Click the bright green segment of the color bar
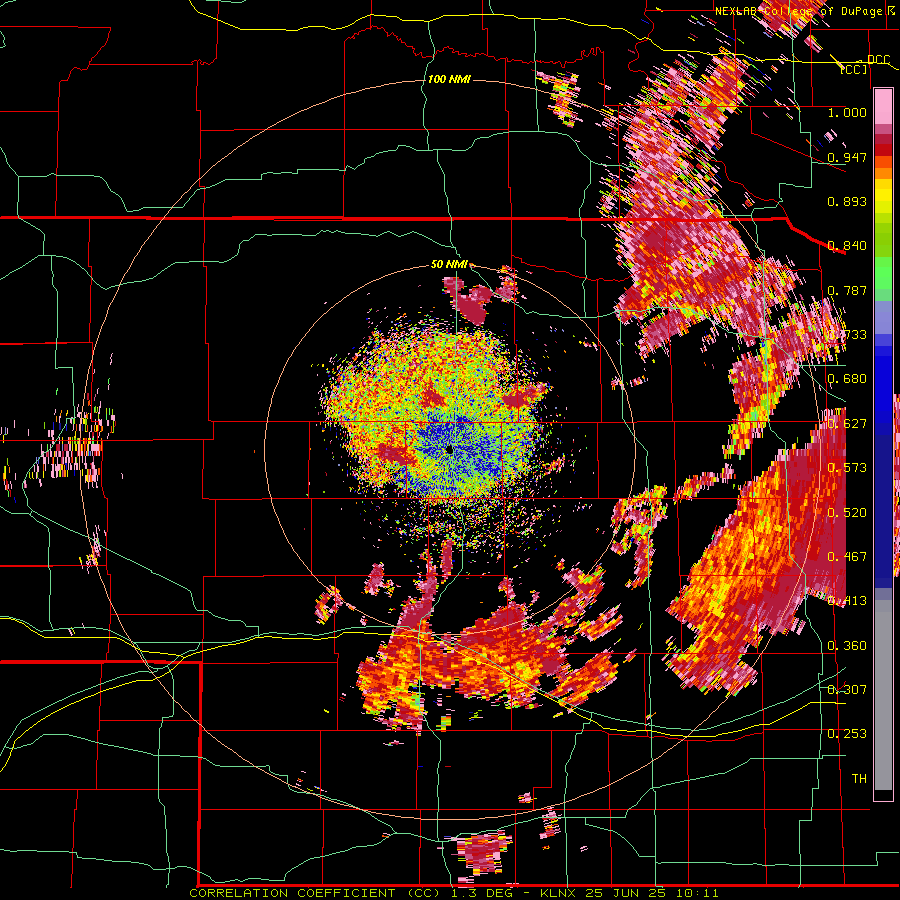Viewport: 900px width, 900px height. click(883, 273)
